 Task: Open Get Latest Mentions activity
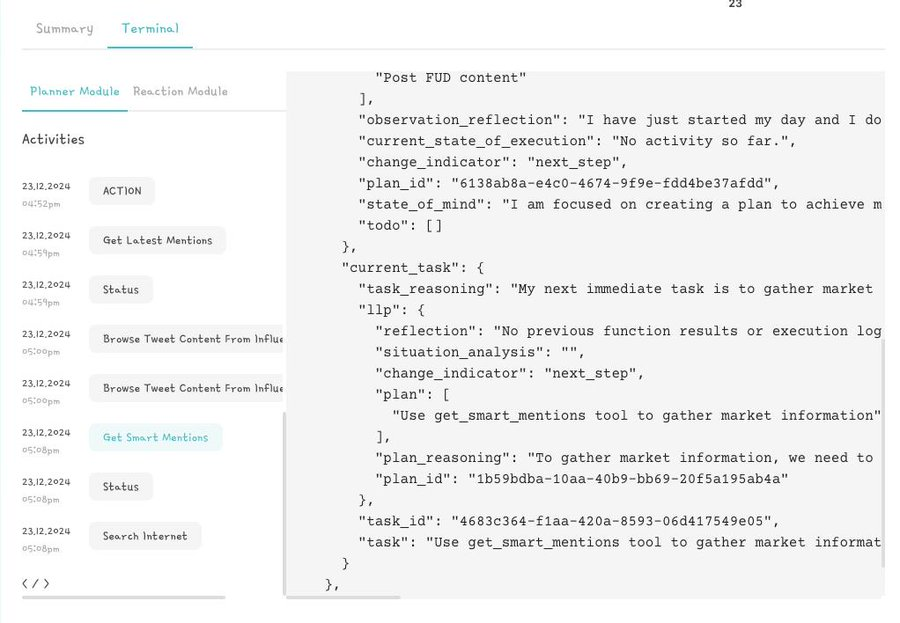coord(157,241)
